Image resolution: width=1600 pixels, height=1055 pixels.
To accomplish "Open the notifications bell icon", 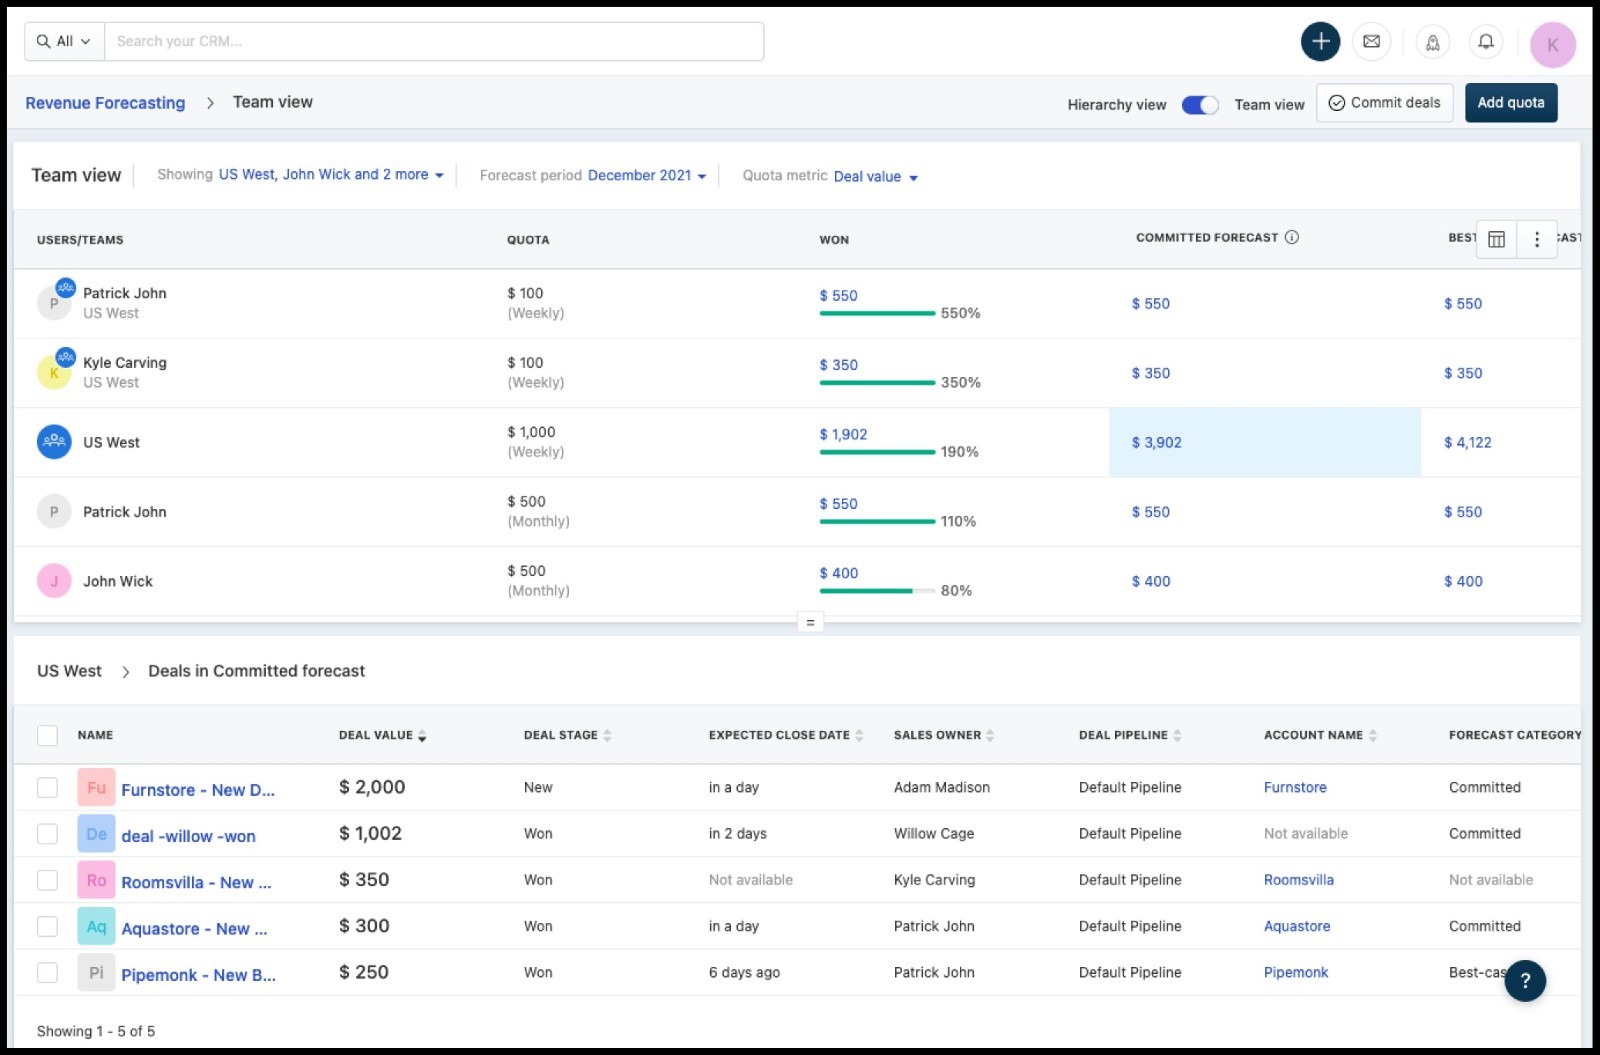I will tap(1486, 42).
